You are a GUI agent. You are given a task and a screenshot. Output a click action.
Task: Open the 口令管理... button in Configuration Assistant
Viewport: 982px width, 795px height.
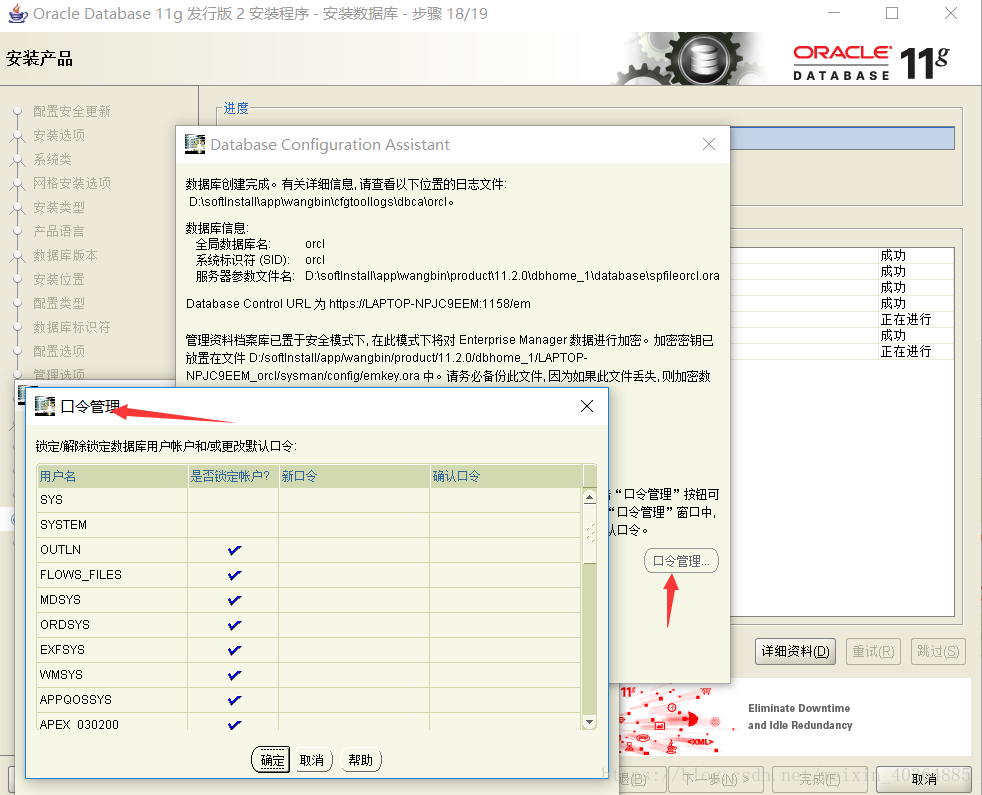(x=681, y=561)
